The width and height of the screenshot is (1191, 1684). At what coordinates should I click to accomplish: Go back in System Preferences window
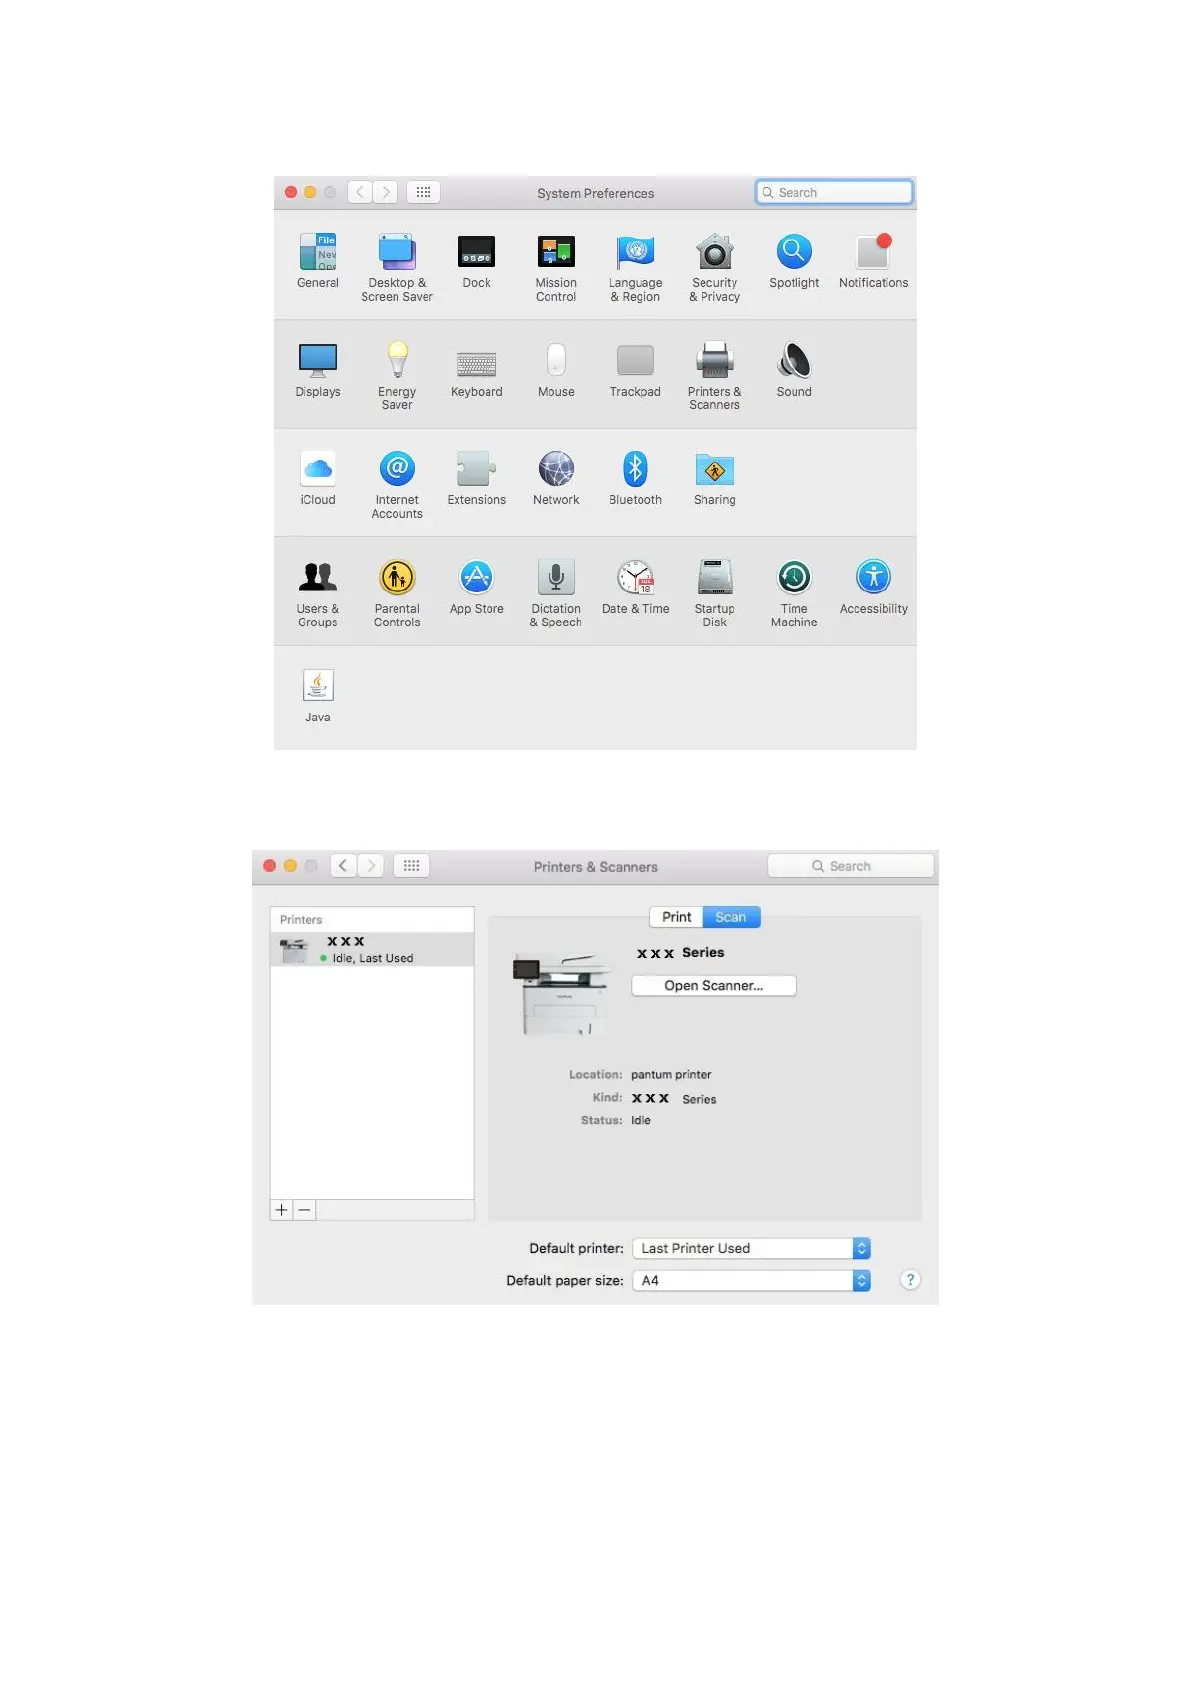point(360,192)
